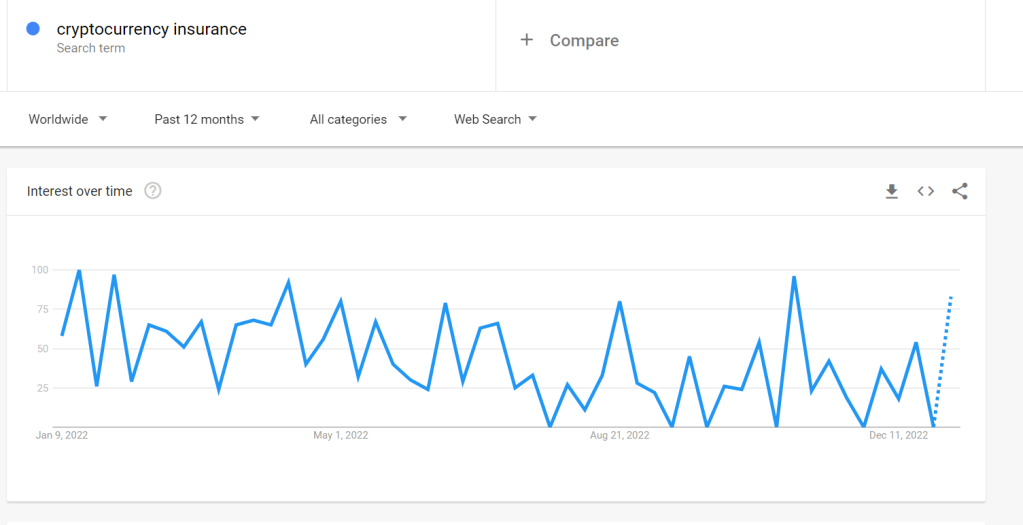Open the Worldwide region dropdown
This screenshot has width=1023, height=525.
(x=68, y=119)
